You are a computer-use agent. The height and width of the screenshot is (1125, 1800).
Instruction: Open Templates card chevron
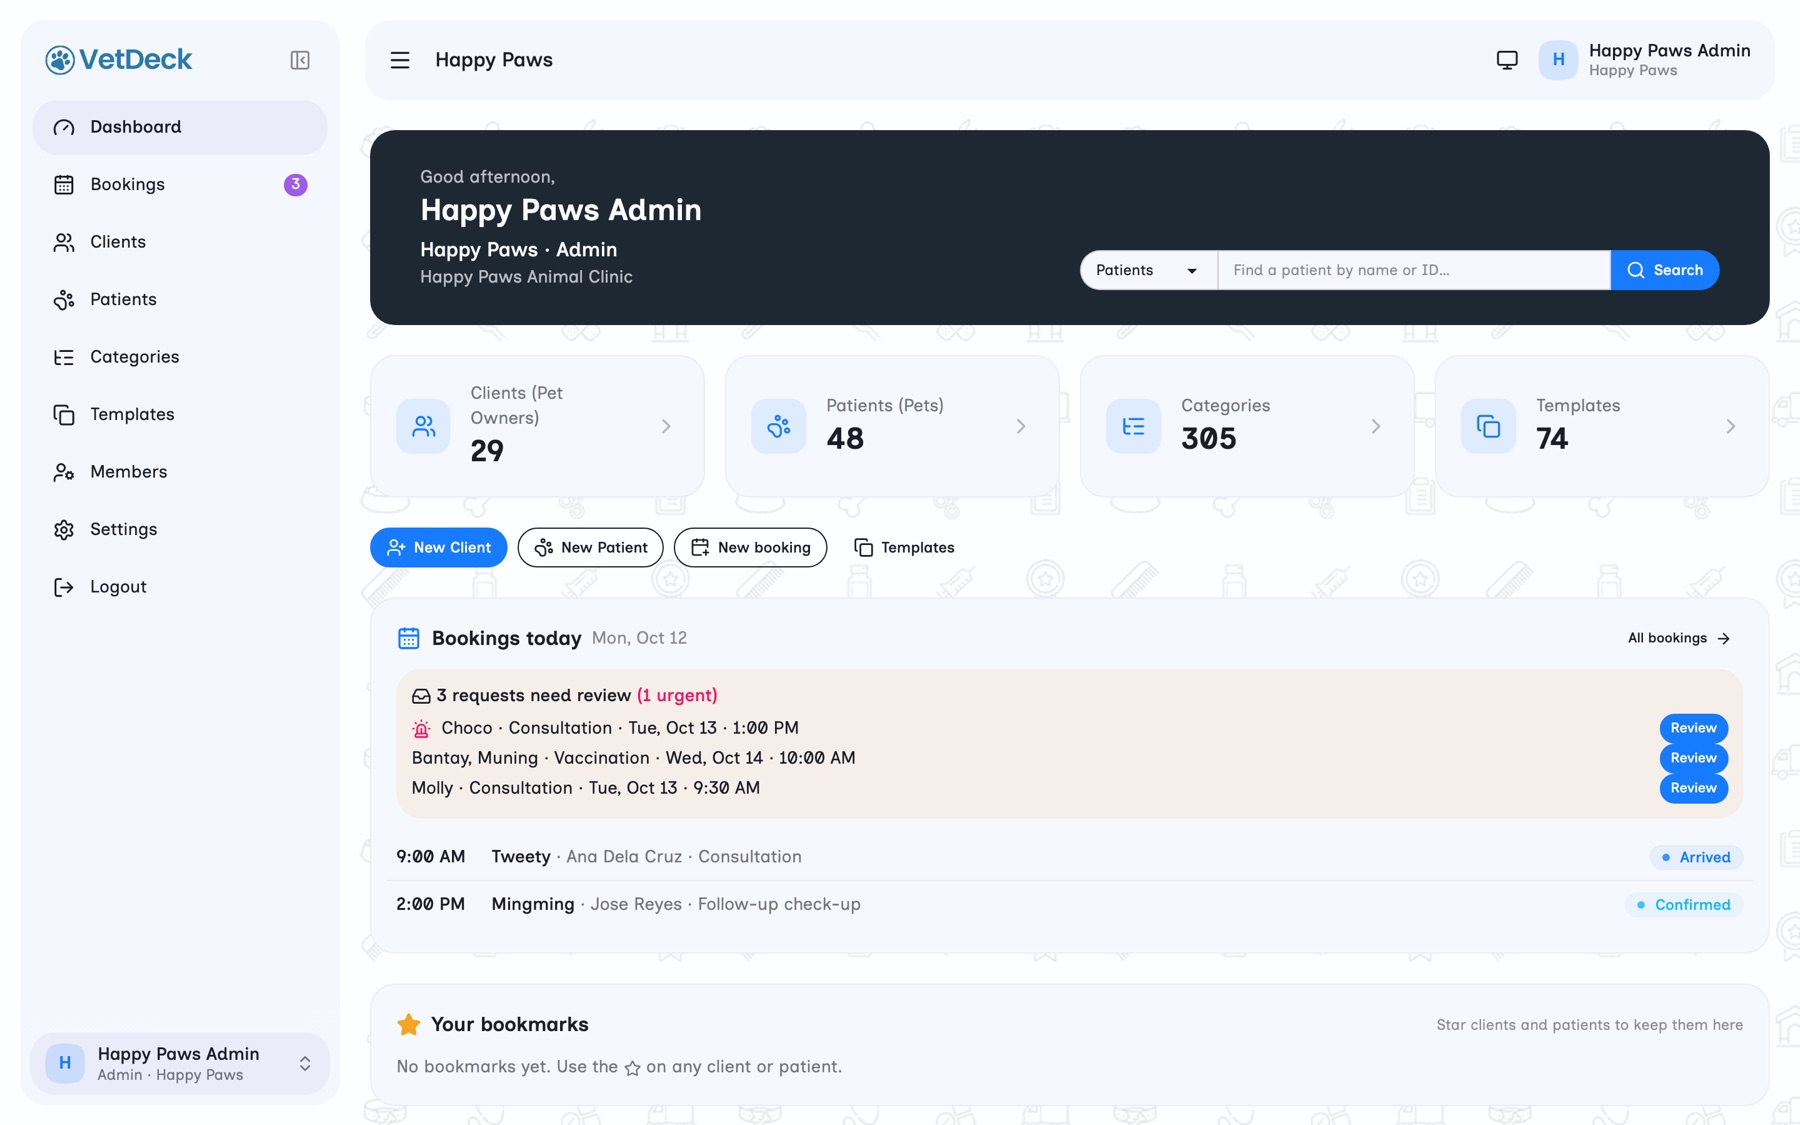[1731, 427]
